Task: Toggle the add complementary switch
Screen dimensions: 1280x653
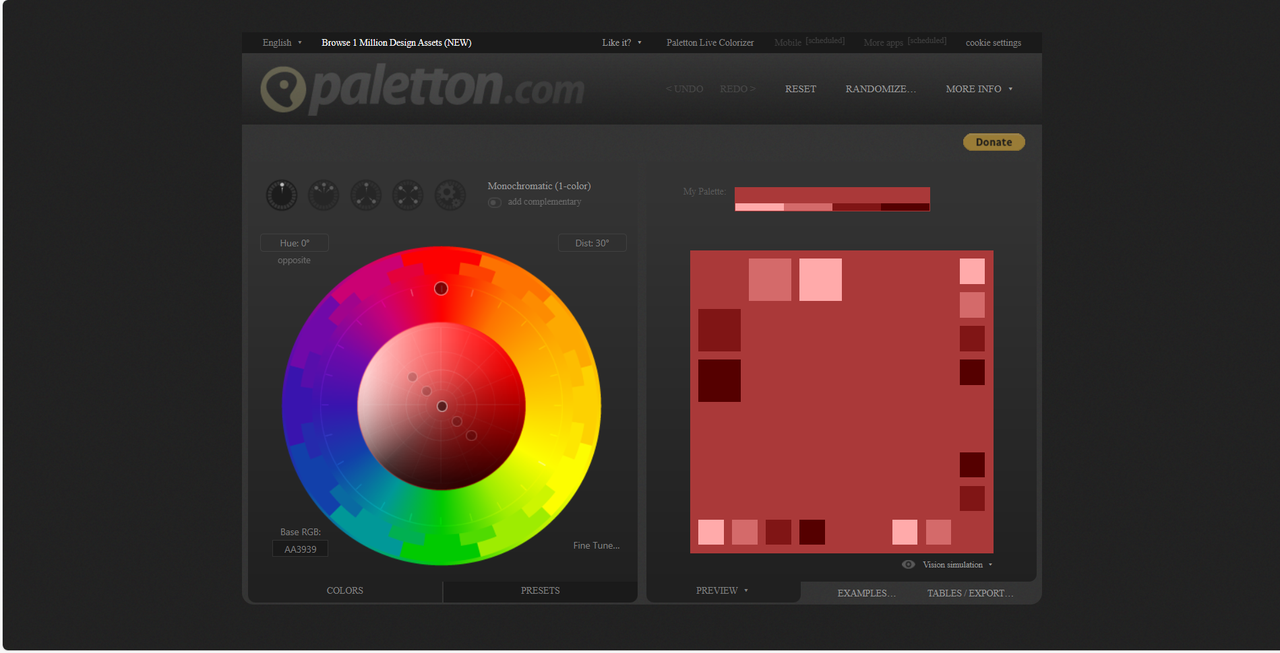Action: (x=494, y=202)
